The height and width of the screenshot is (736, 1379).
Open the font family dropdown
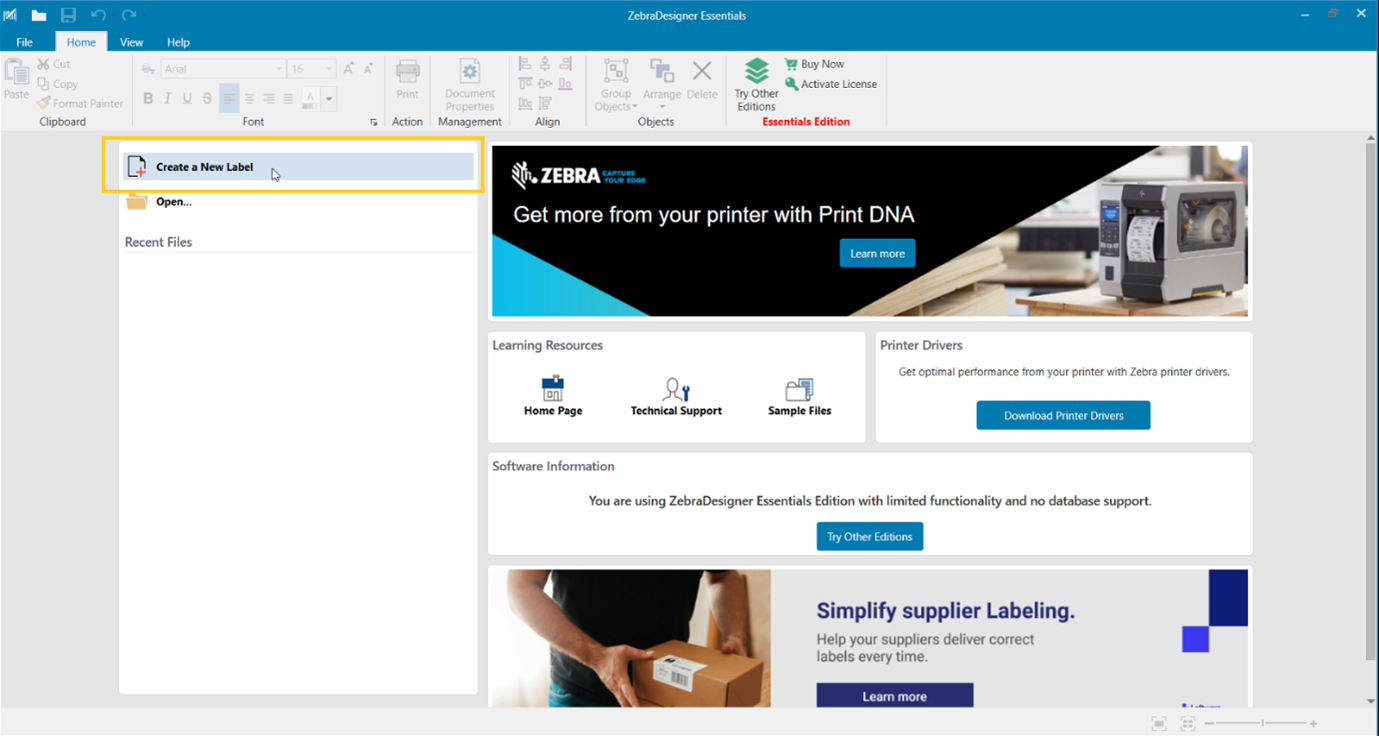click(277, 68)
